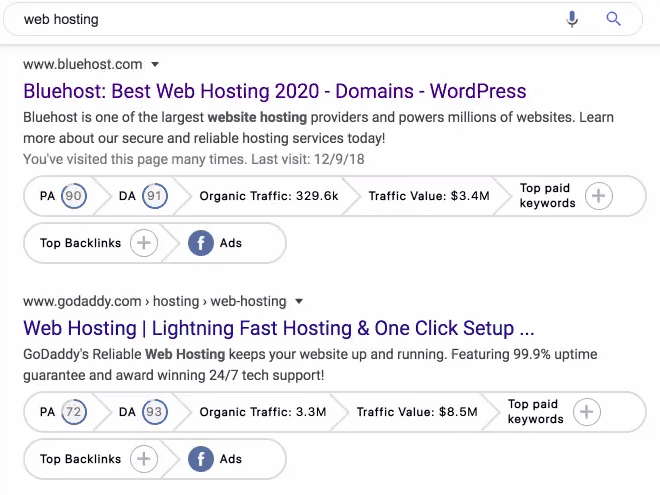This screenshot has width=660, height=495.
Task: Click the PA 72 score circle for GoDaddy
Action: point(74,412)
